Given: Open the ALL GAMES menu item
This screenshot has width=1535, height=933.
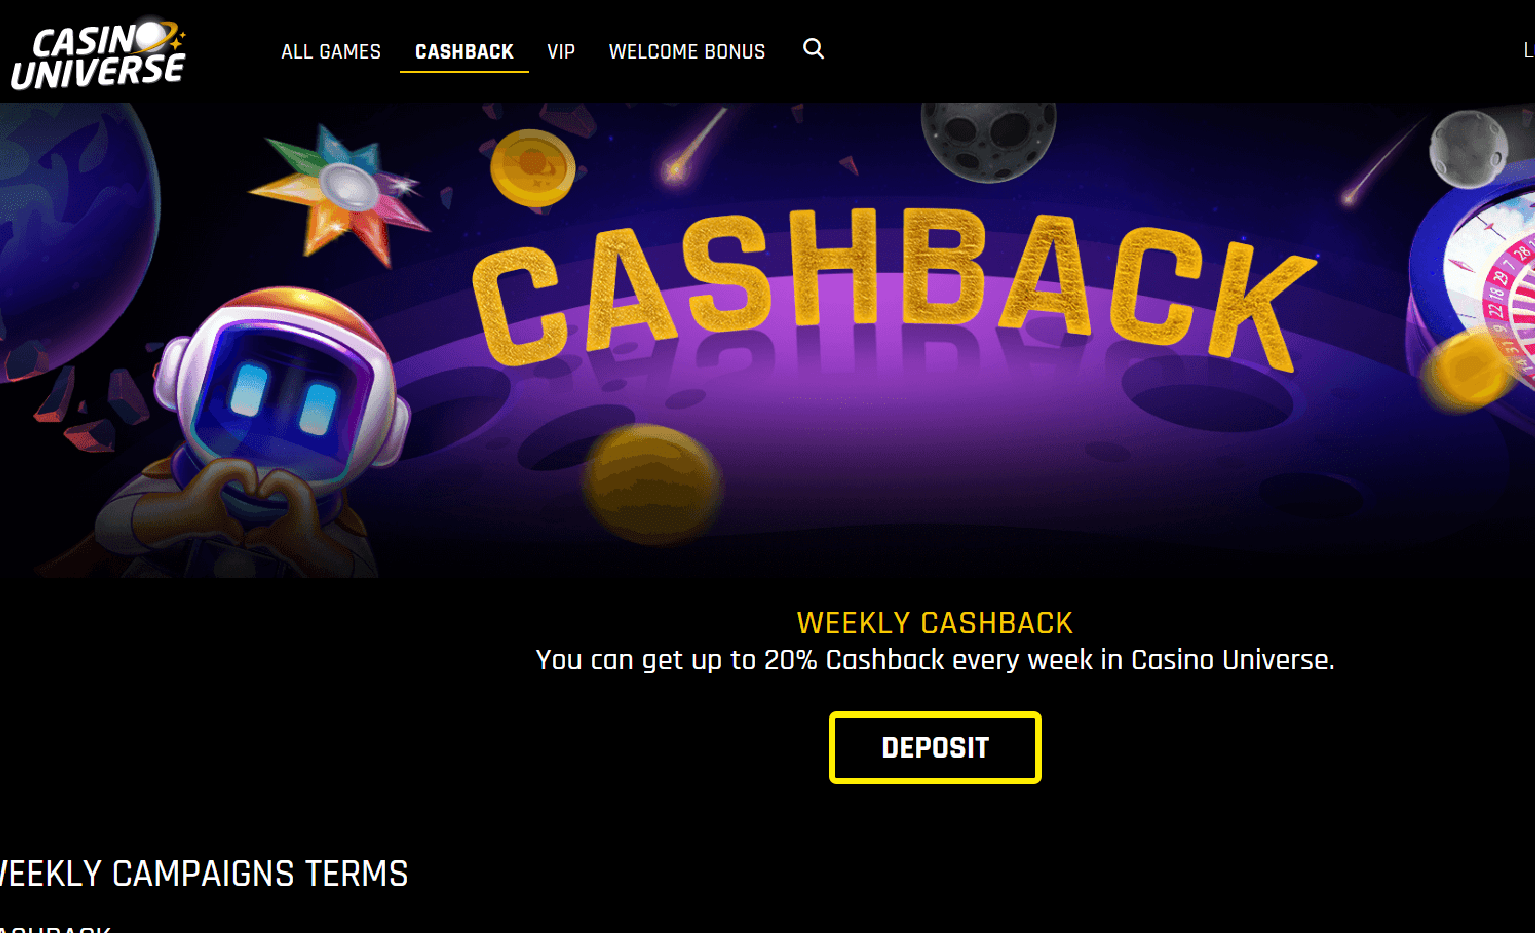Looking at the screenshot, I should click(x=331, y=52).
